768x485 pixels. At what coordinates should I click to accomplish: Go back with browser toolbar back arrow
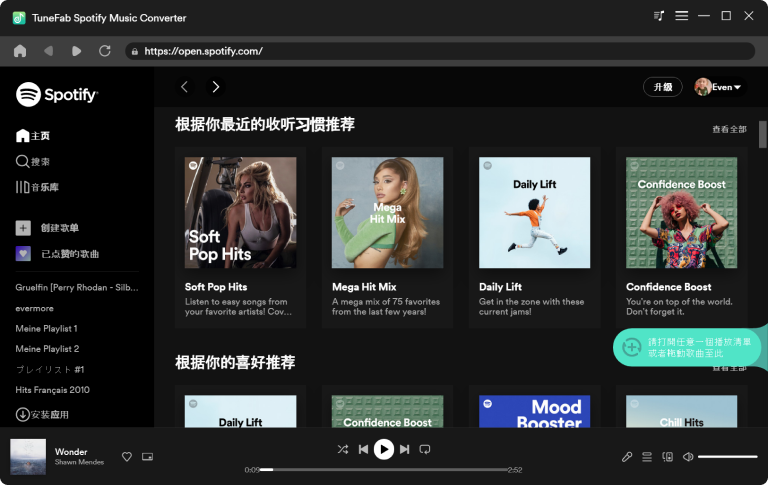tap(48, 51)
